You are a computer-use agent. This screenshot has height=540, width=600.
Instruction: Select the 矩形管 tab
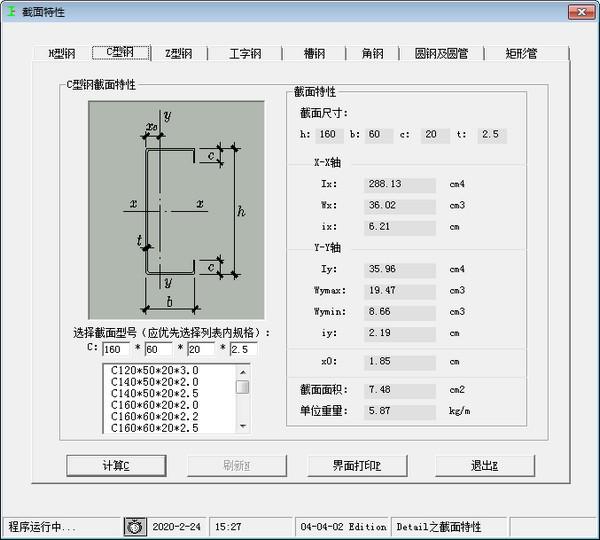[x=521, y=54]
